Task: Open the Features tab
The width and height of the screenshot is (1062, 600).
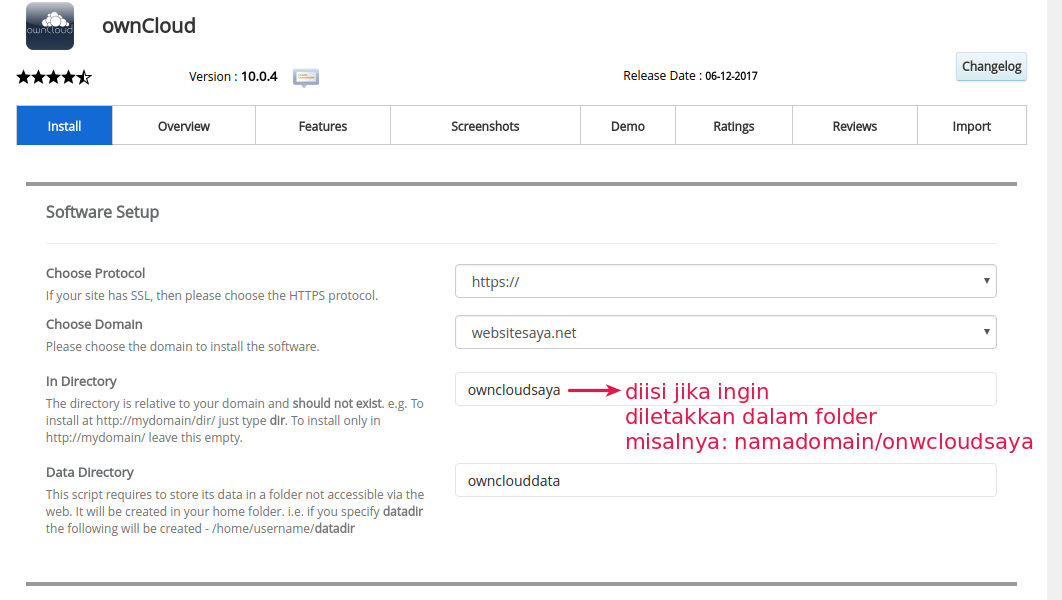Action: click(x=322, y=126)
